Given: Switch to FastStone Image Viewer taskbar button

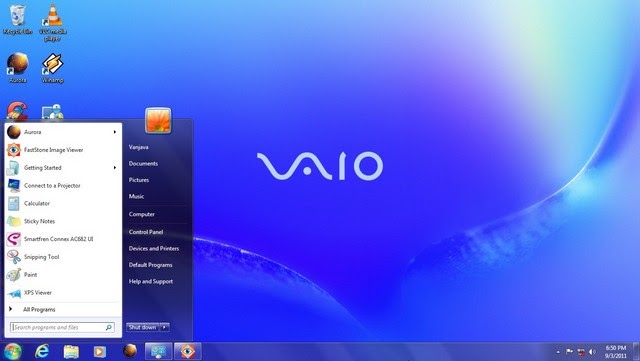Looking at the screenshot, I should [188, 351].
